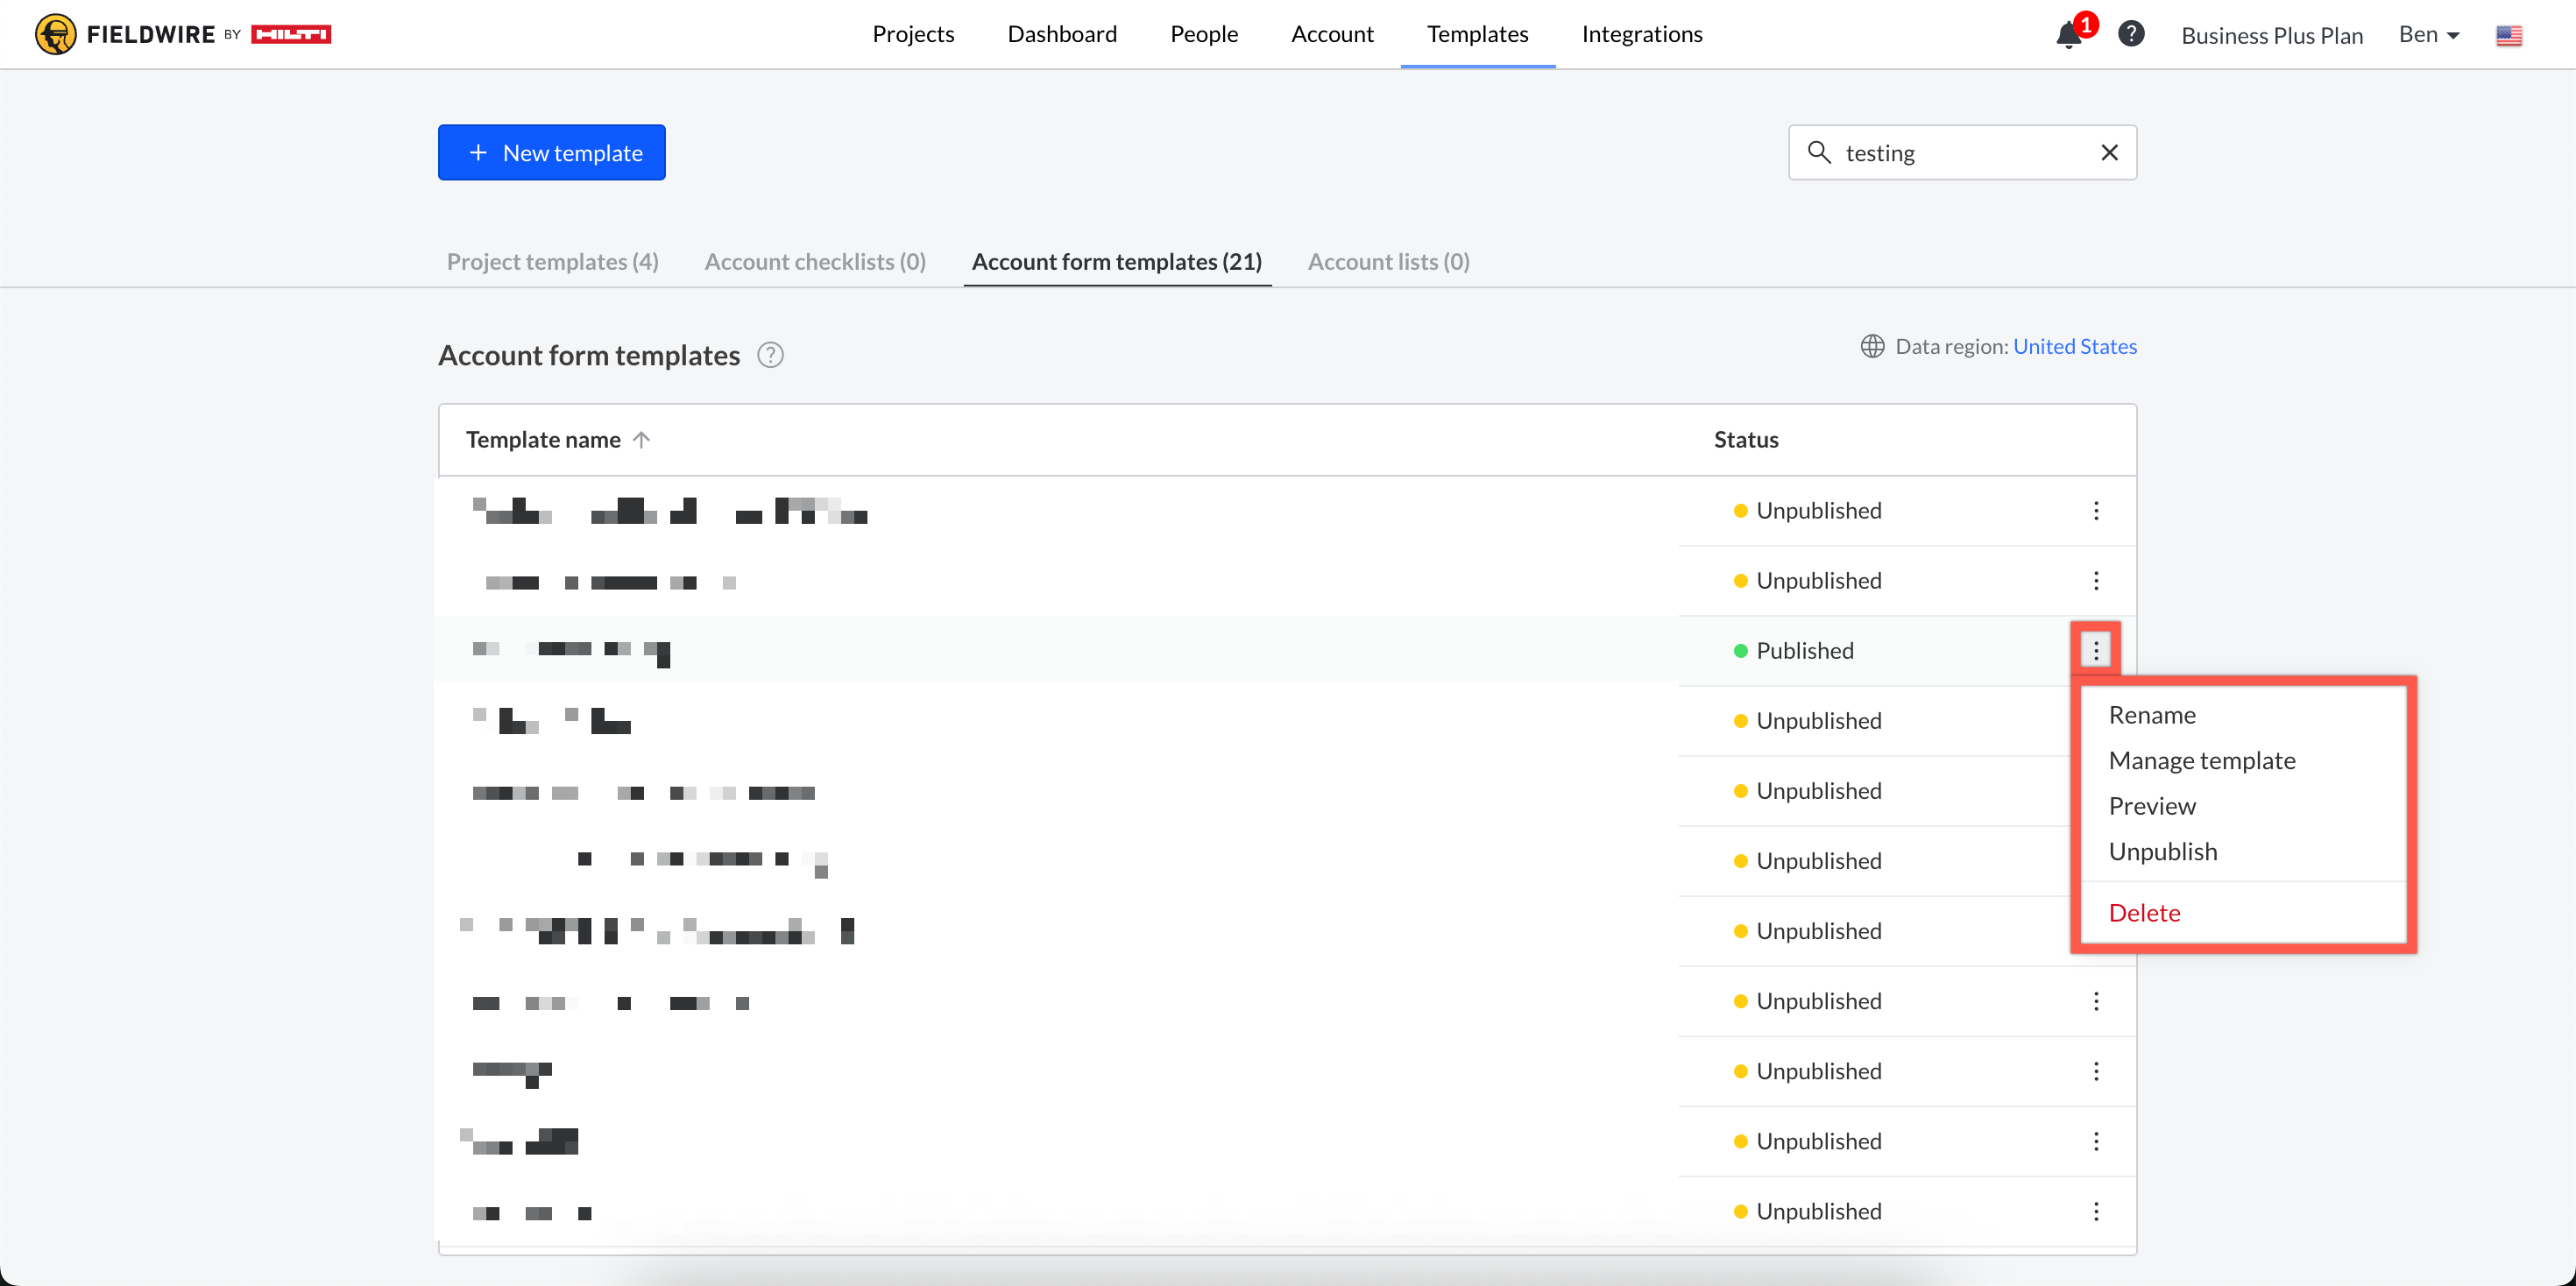Click the New template button

point(551,153)
